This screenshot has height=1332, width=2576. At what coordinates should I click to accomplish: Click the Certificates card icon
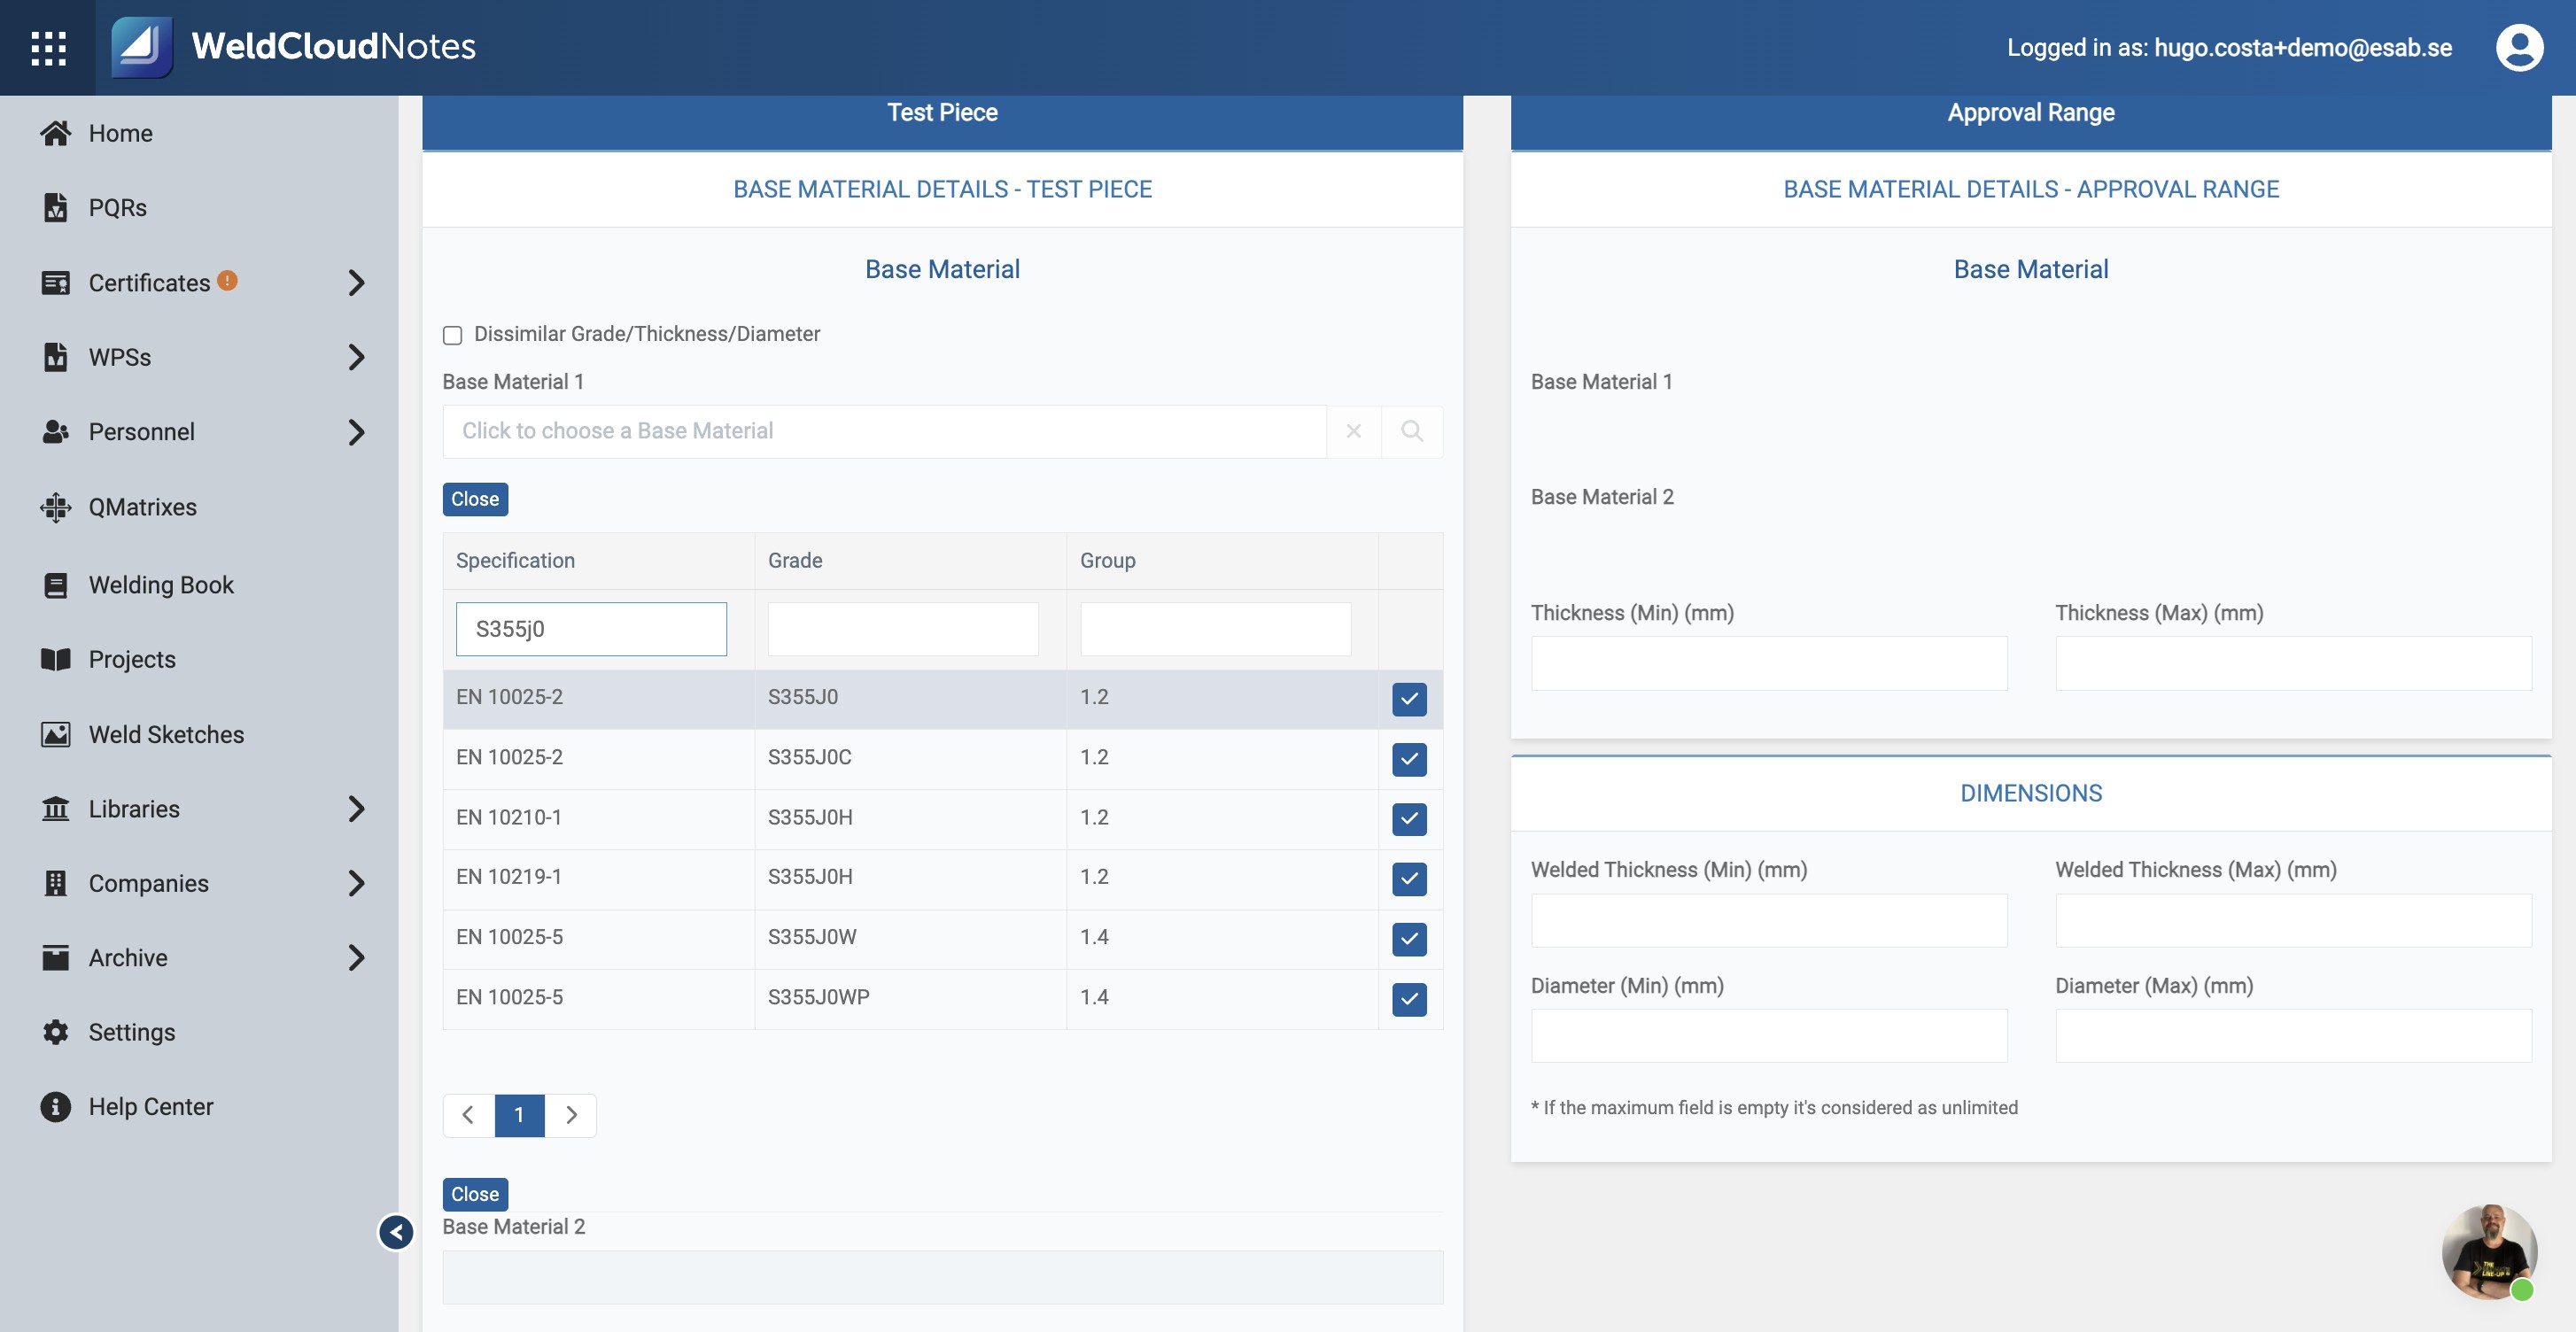point(56,283)
